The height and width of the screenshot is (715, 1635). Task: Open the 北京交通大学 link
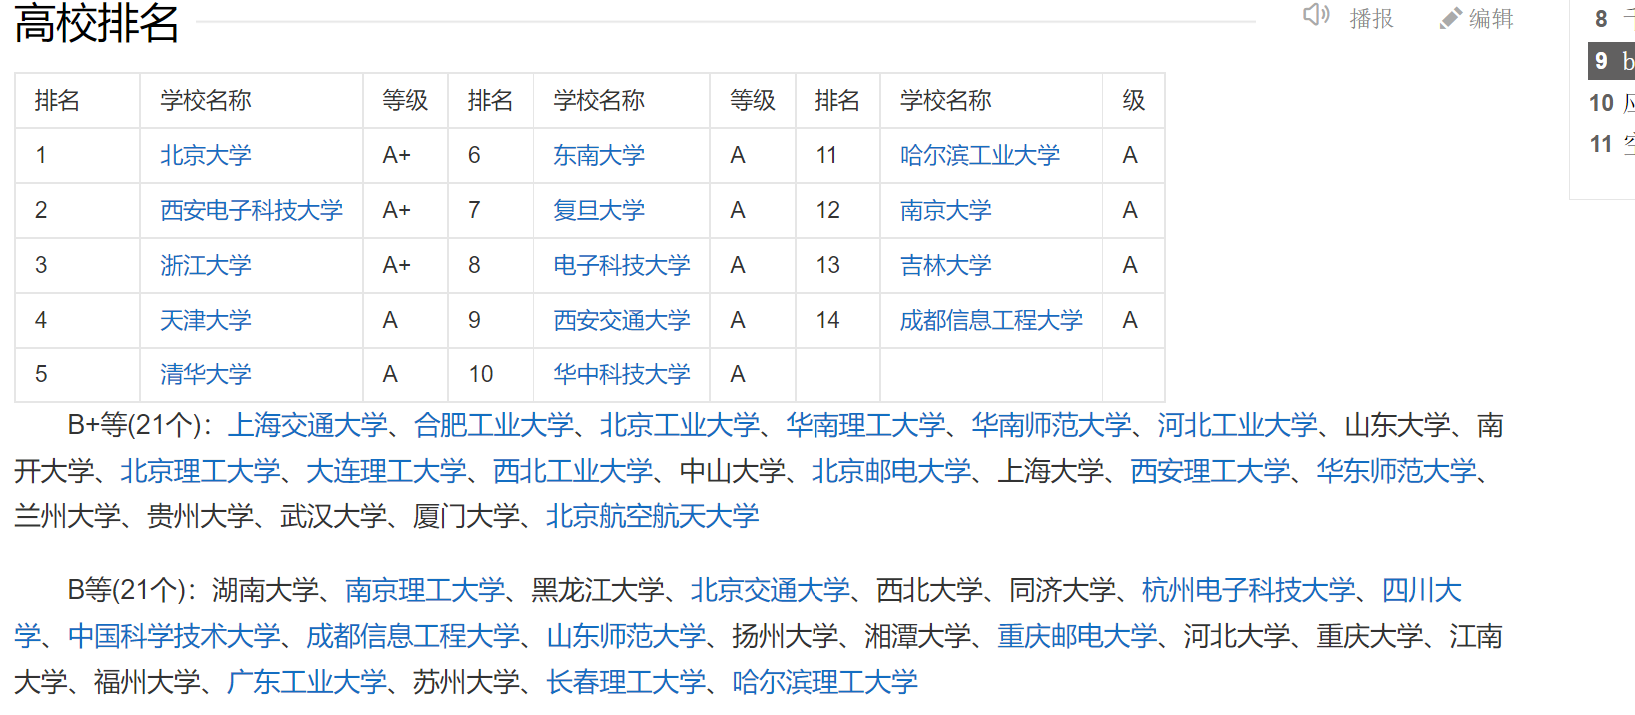pyautogui.click(x=771, y=590)
